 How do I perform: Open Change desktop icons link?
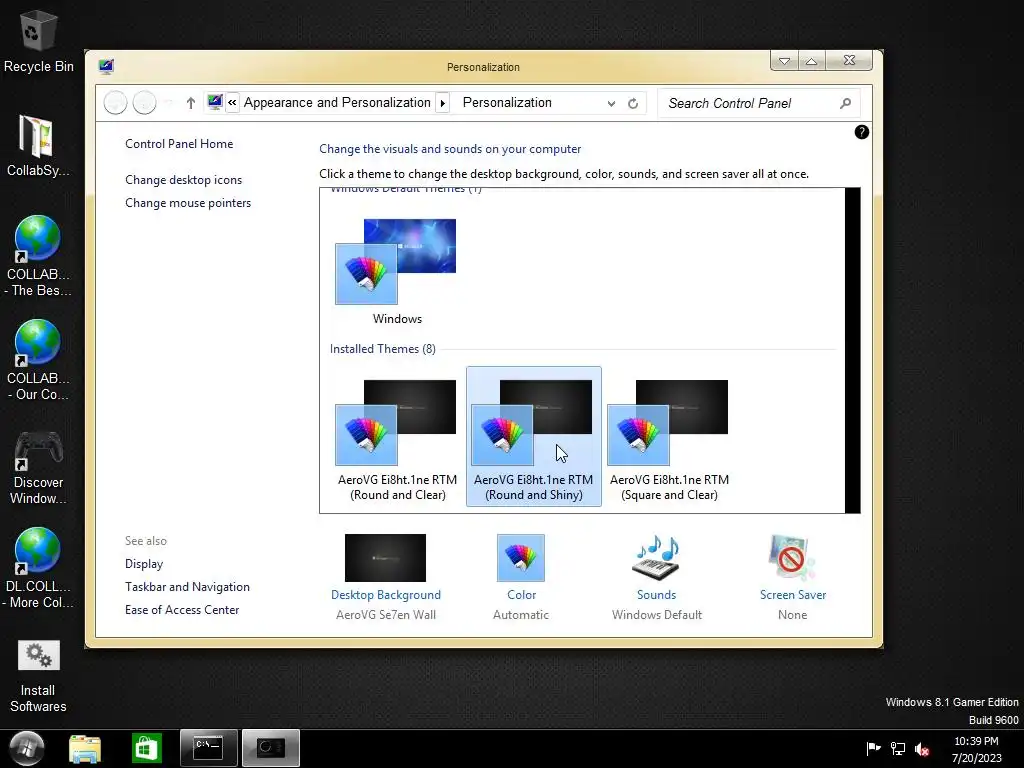coord(184,180)
